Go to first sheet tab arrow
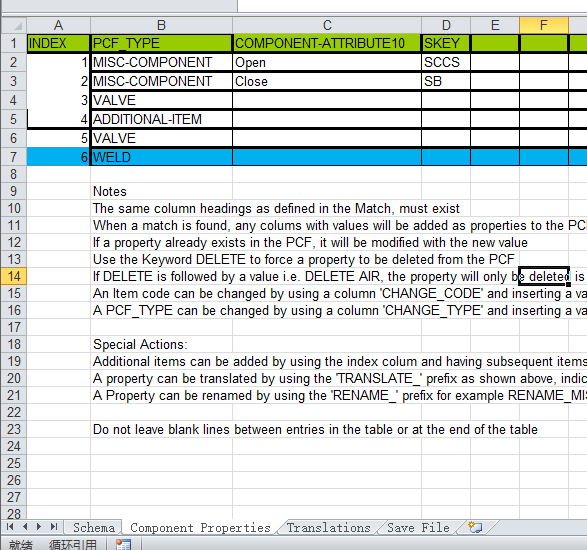Screen dimensions: 587x550 pyautogui.click(x=10, y=527)
